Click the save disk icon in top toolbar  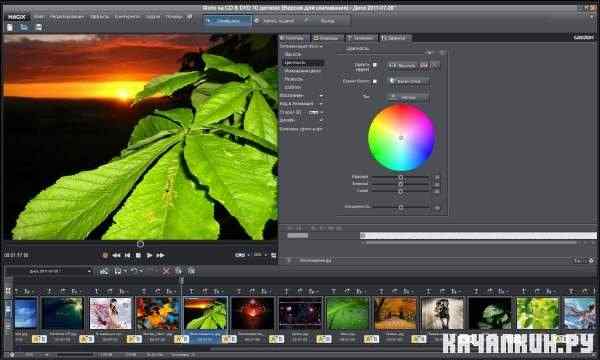coord(38,28)
